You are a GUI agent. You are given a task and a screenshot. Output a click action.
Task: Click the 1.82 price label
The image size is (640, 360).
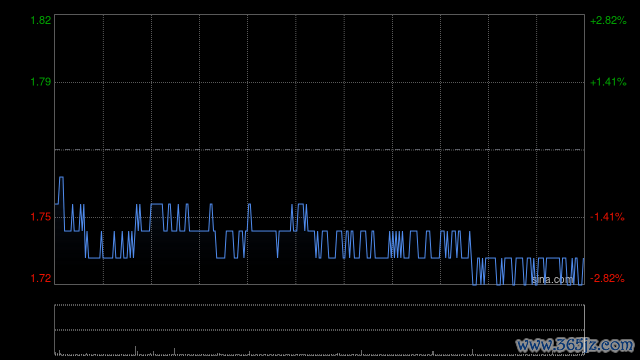point(41,20)
